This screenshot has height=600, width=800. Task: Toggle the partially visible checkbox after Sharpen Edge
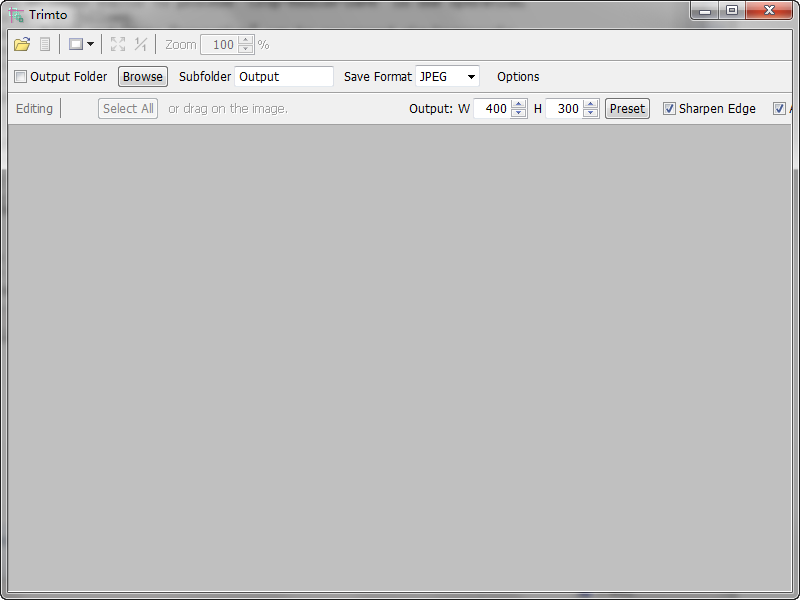pos(779,109)
